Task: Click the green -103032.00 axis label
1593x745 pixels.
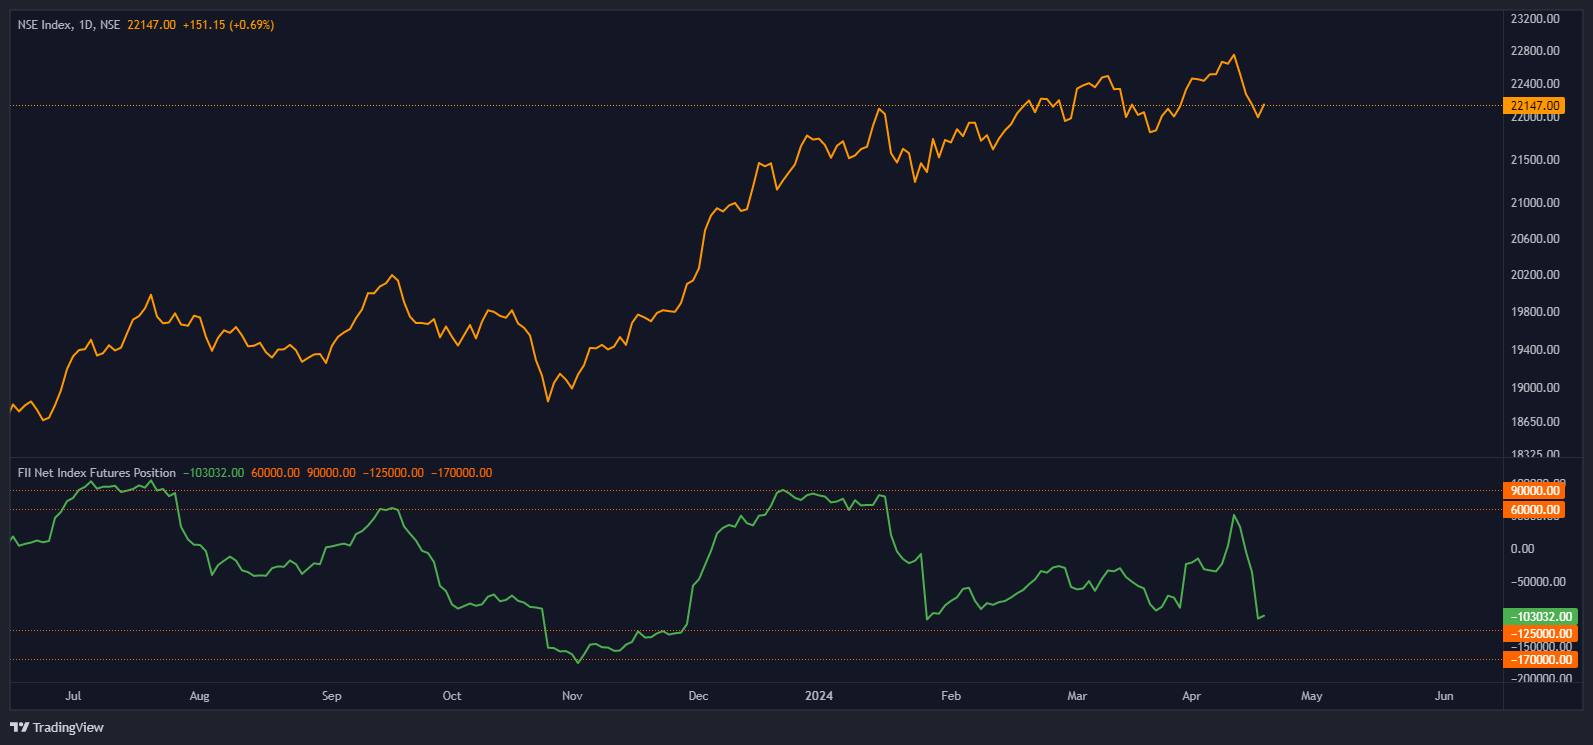Action: pos(1538,617)
